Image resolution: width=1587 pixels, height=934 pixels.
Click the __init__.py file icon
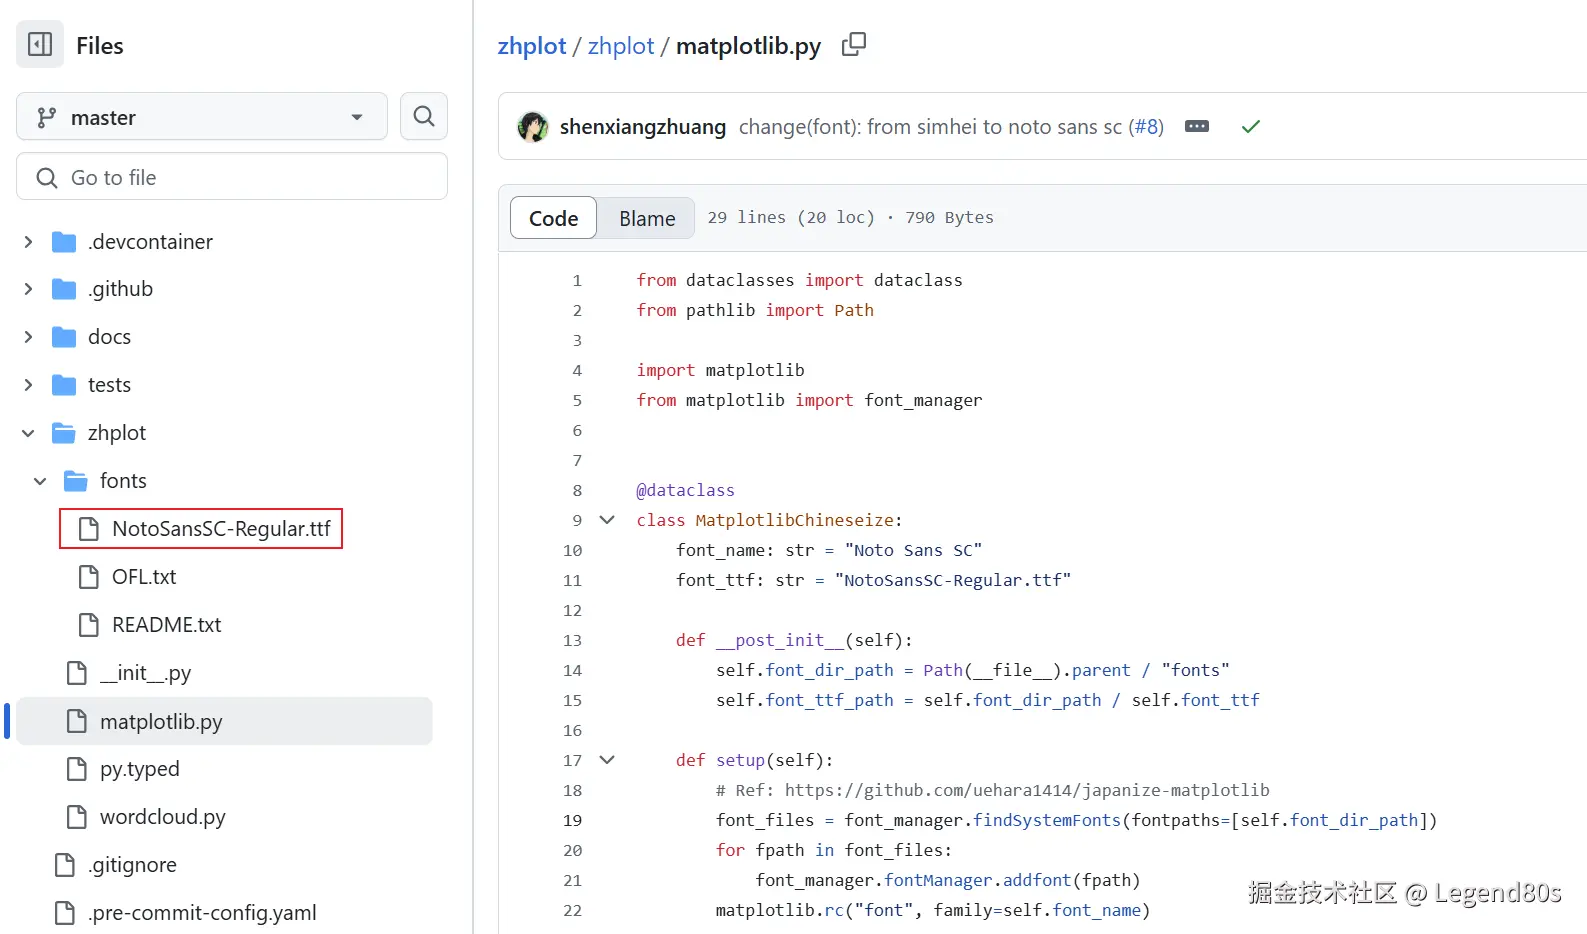coord(77,673)
